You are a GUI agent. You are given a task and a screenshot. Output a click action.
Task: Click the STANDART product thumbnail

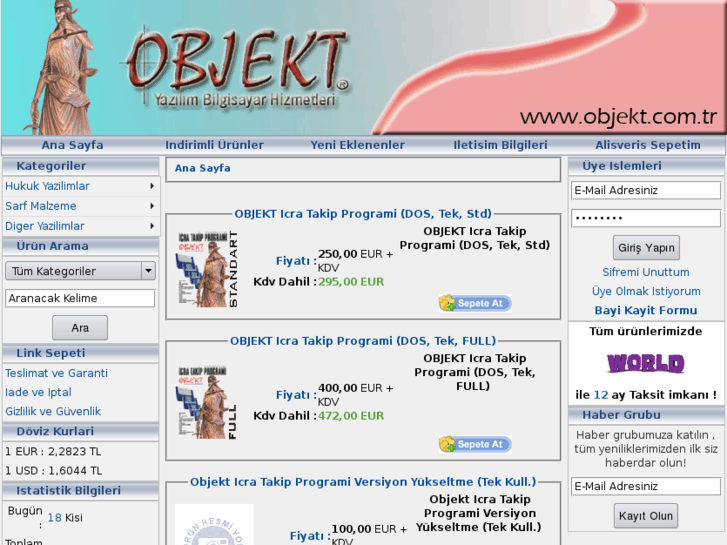click(207, 269)
